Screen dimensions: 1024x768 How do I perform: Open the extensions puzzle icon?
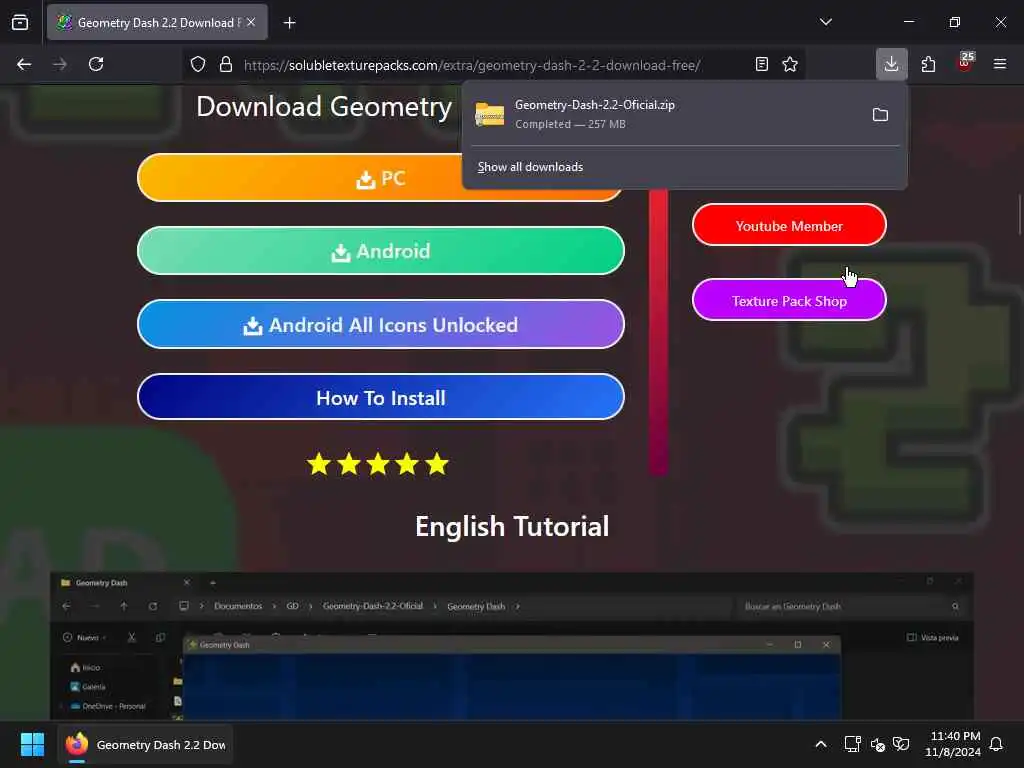pyautogui.click(x=928, y=64)
